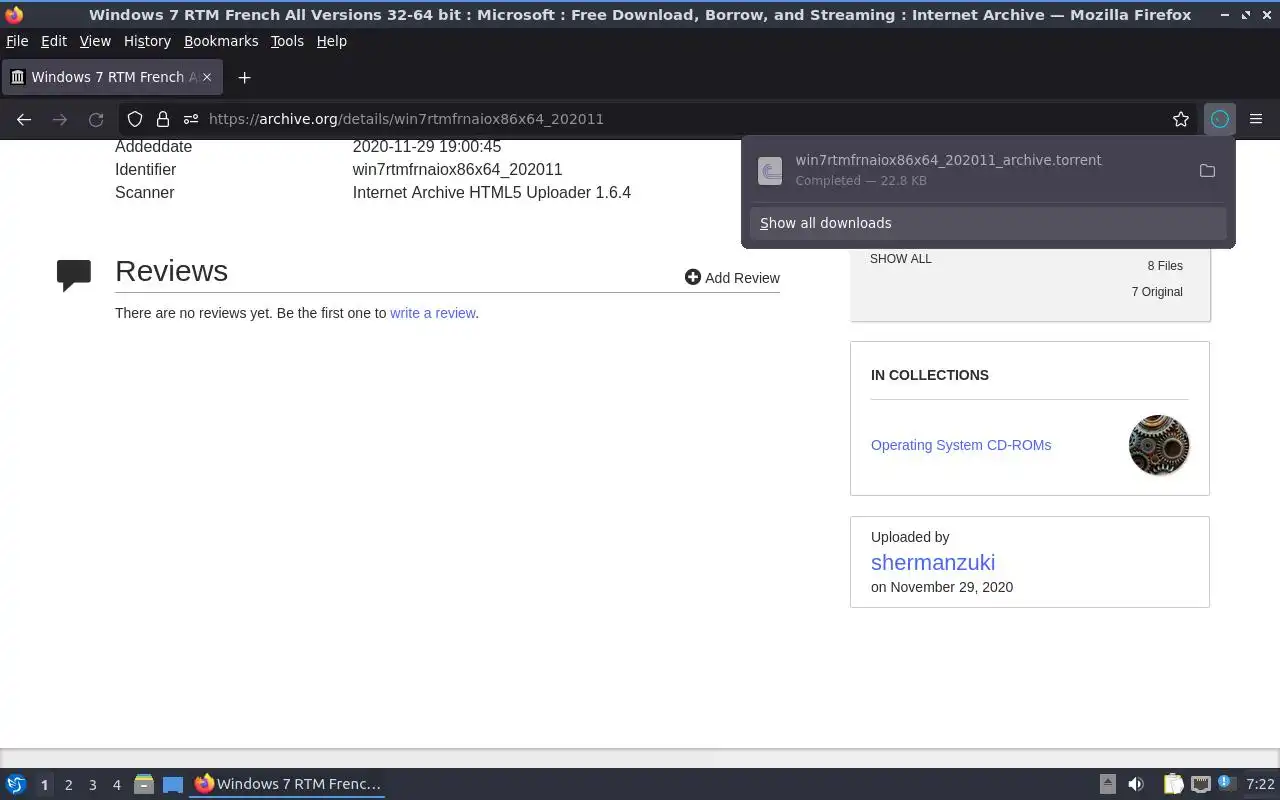Open uploader shermanzuki profile link
Viewport: 1280px width, 800px height.
pyautogui.click(x=933, y=562)
